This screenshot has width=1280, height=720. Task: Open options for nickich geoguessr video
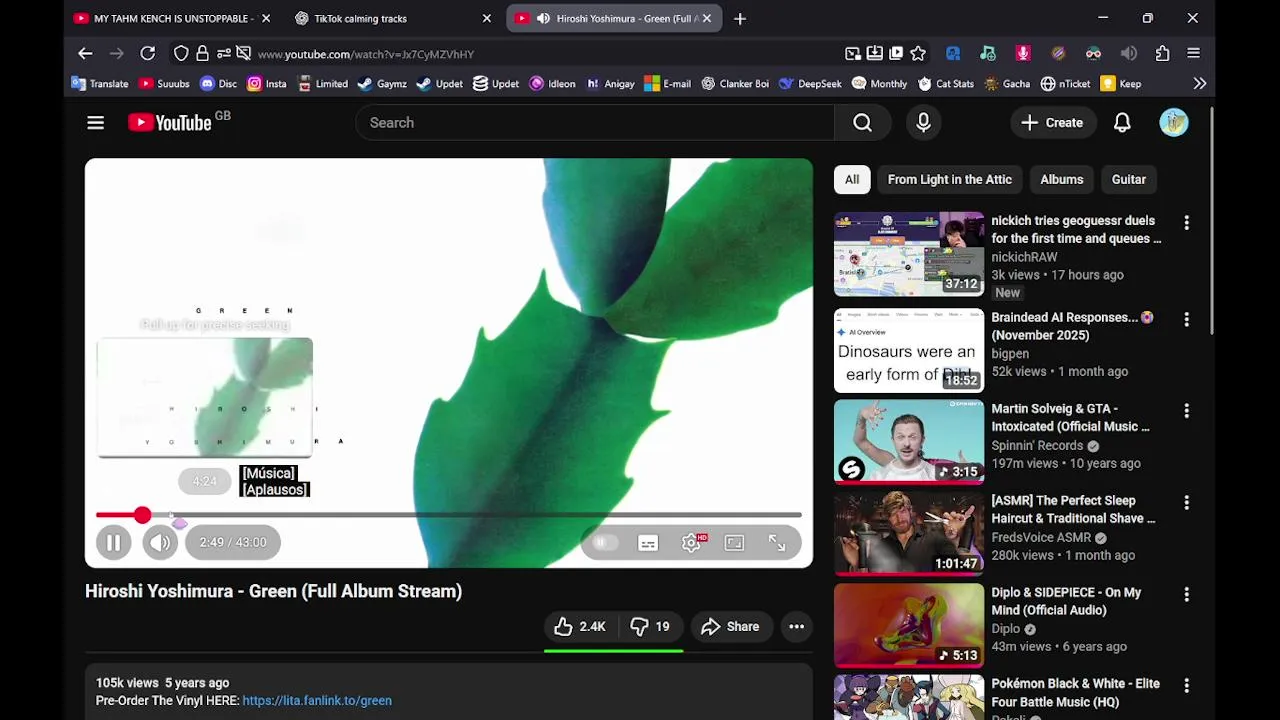(x=1186, y=223)
